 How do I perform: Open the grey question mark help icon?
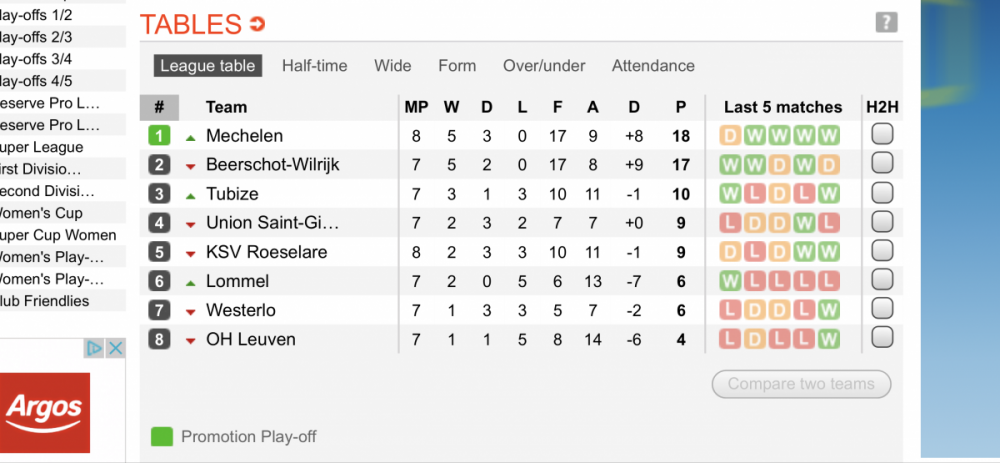[886, 22]
